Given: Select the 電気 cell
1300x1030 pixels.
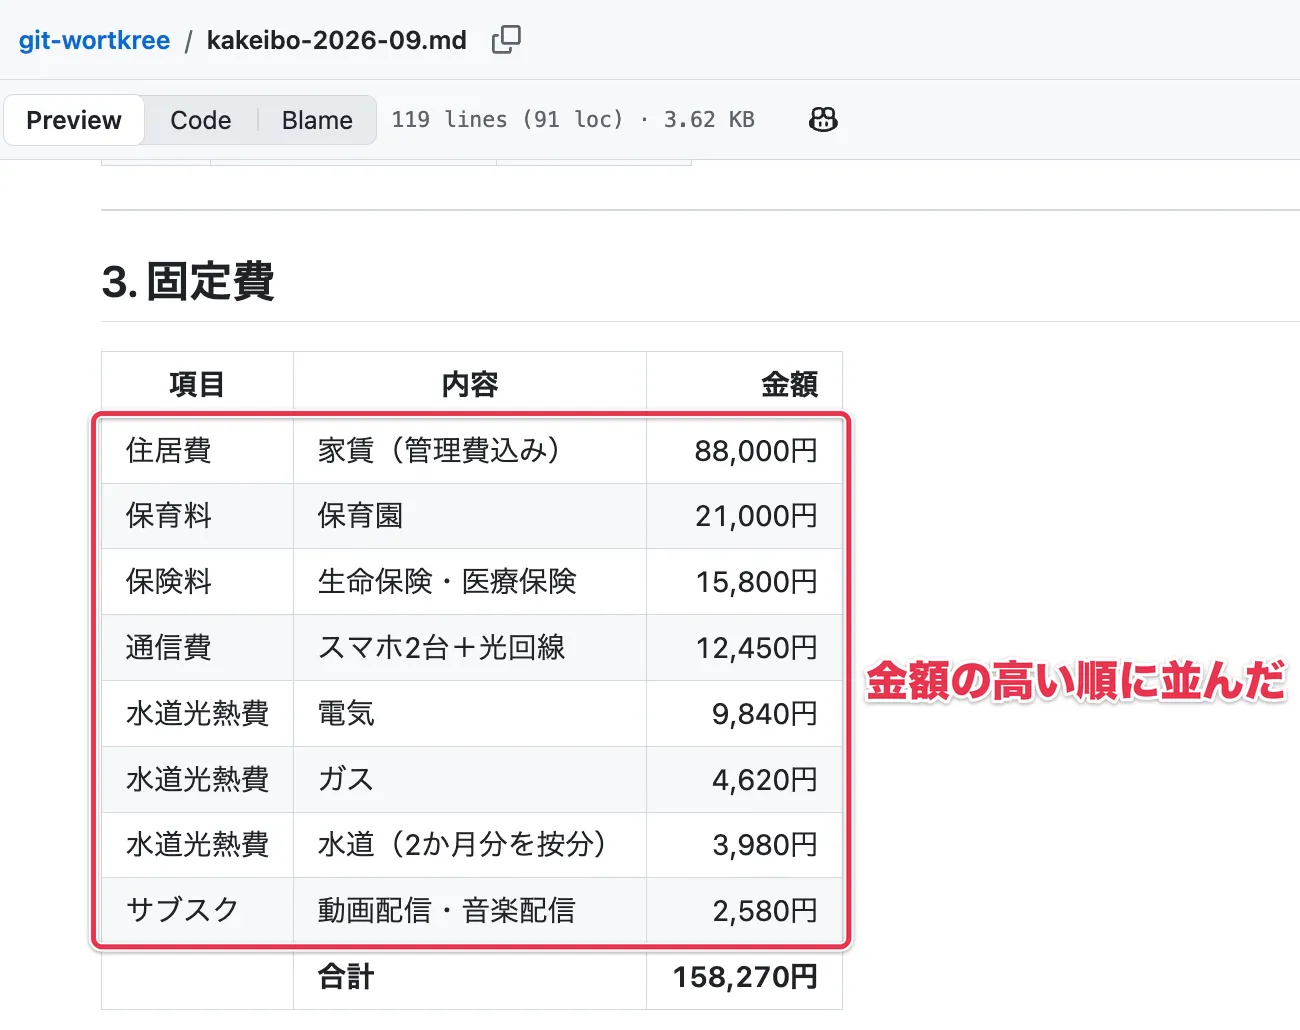Looking at the screenshot, I should click(470, 714).
